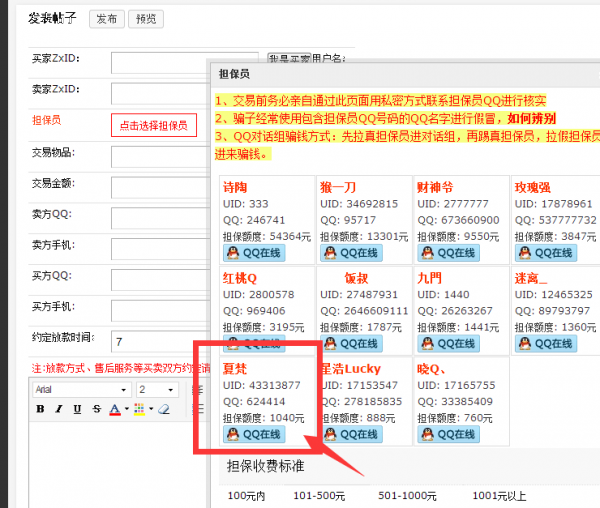The image size is (600, 508).
Task: Focus the 卖方手机 input field
Action: point(161,249)
